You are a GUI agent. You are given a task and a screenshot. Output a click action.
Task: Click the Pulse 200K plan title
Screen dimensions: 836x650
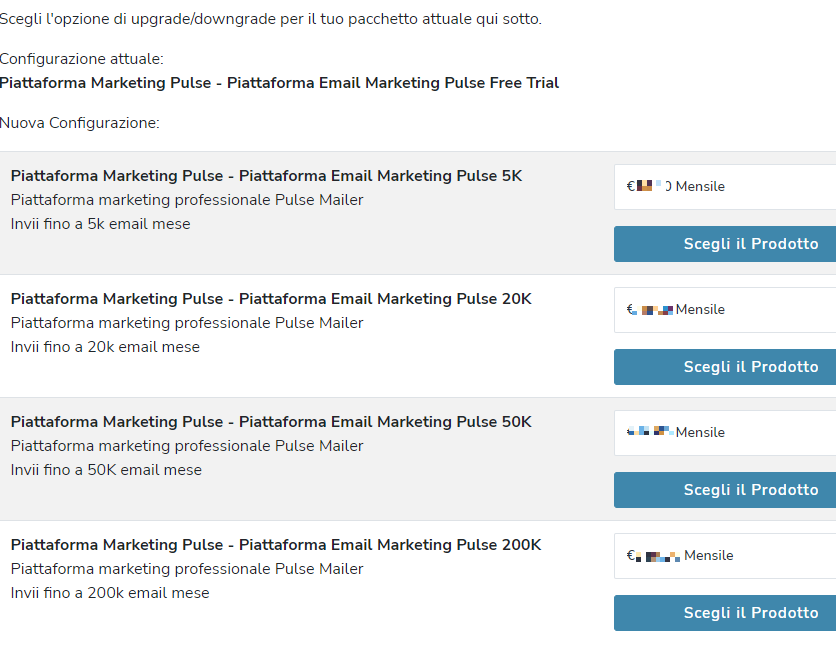pyautogui.click(x=276, y=545)
